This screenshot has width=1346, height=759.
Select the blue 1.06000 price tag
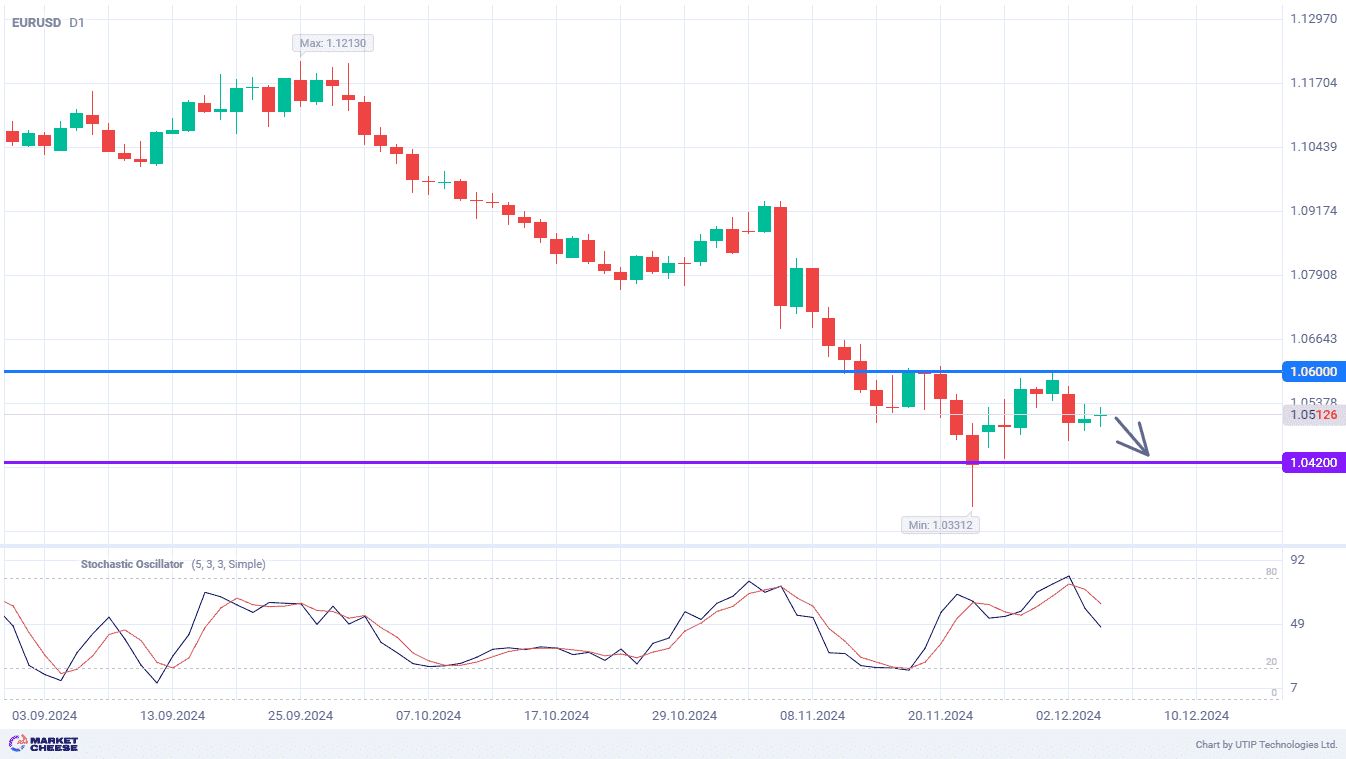[1312, 372]
